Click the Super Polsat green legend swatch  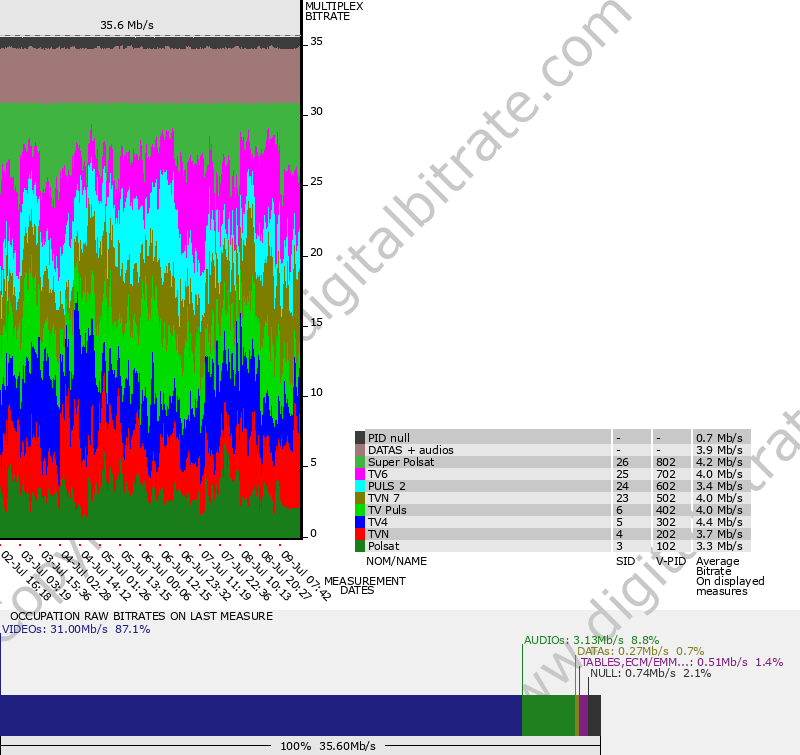point(360,462)
